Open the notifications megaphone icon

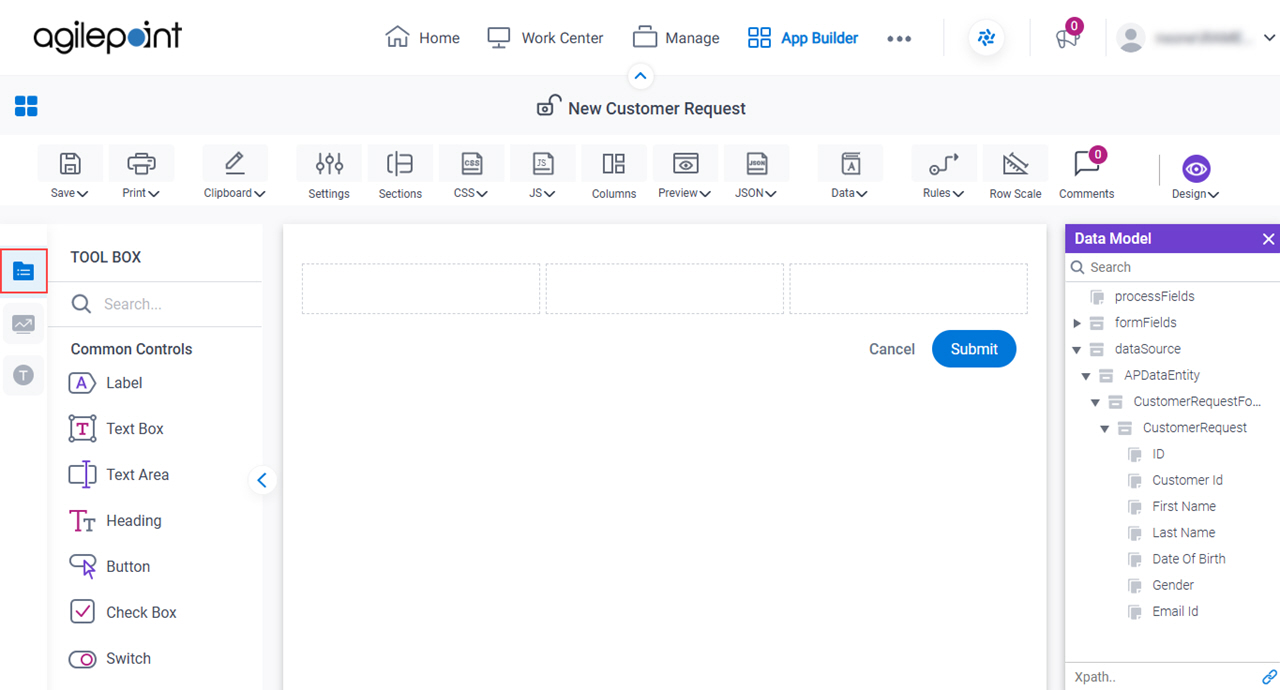1067,38
